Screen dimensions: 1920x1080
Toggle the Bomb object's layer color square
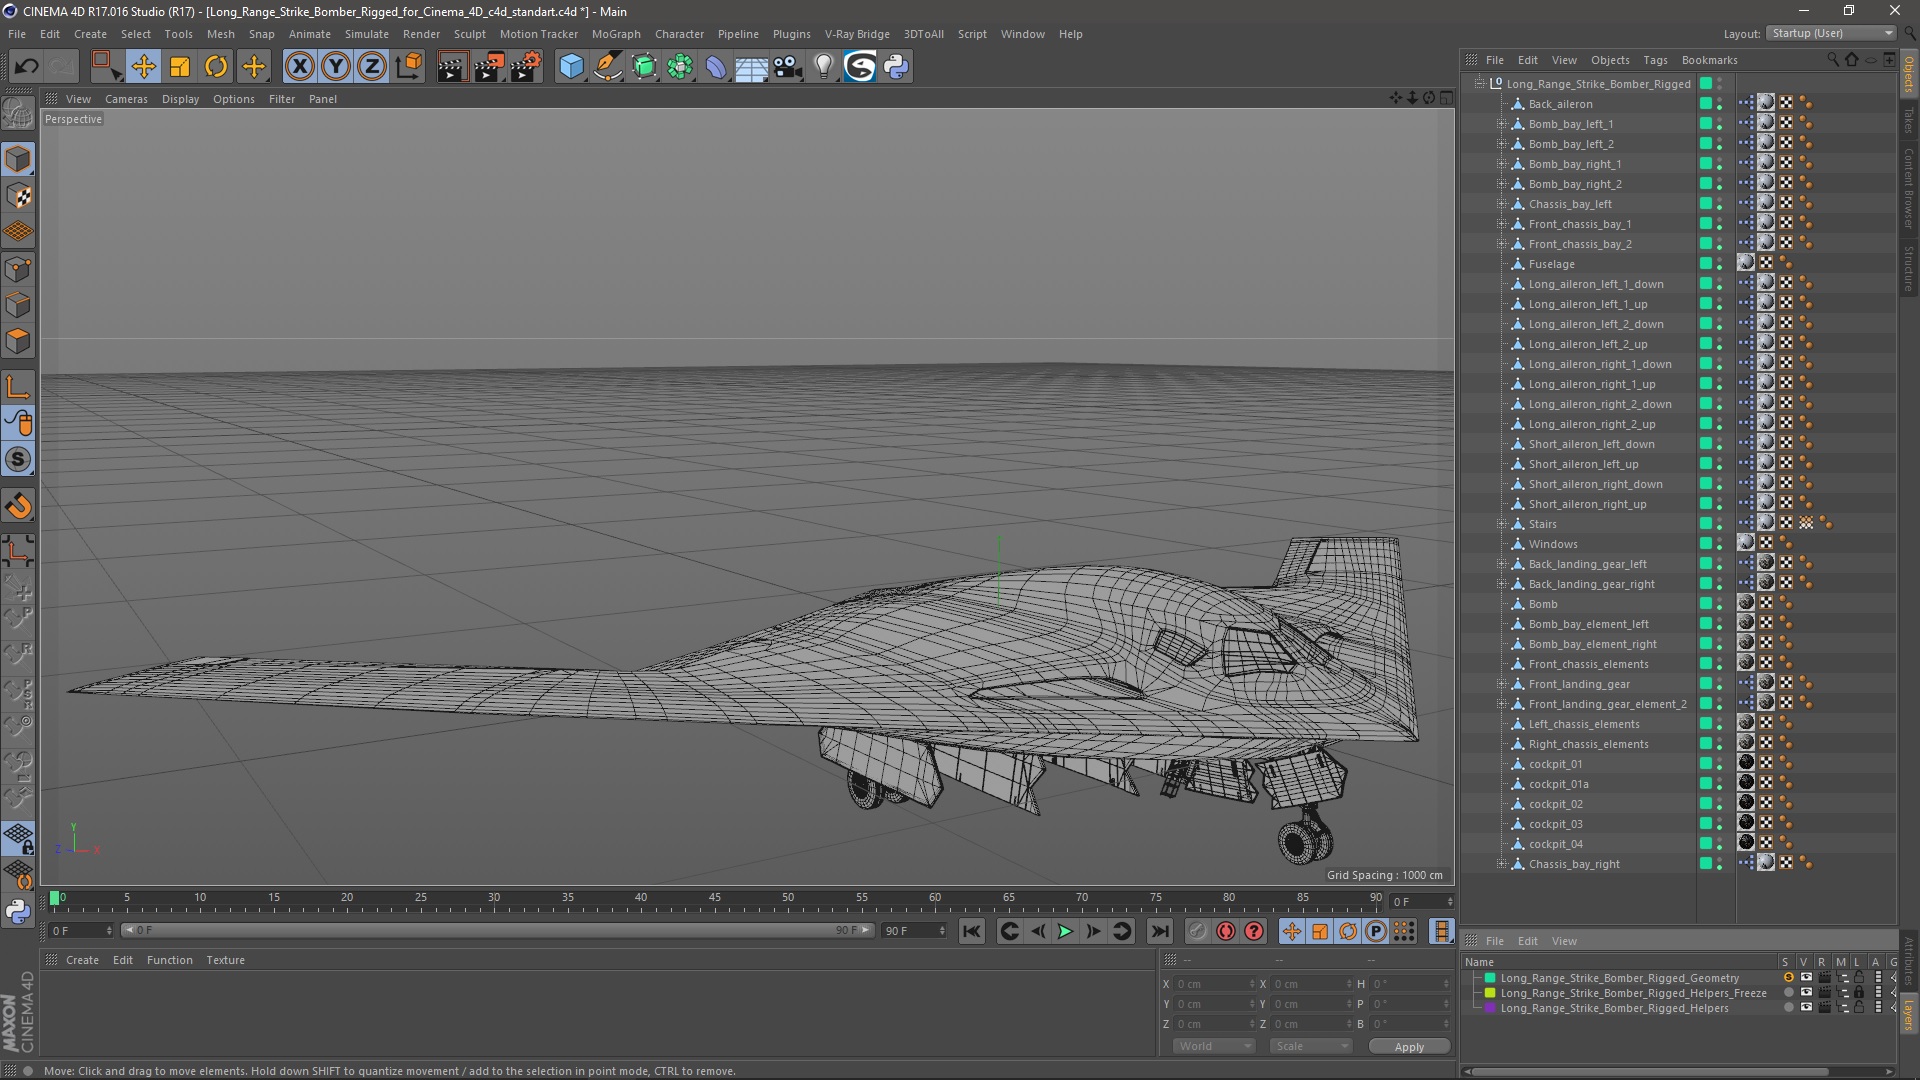pos(1705,603)
